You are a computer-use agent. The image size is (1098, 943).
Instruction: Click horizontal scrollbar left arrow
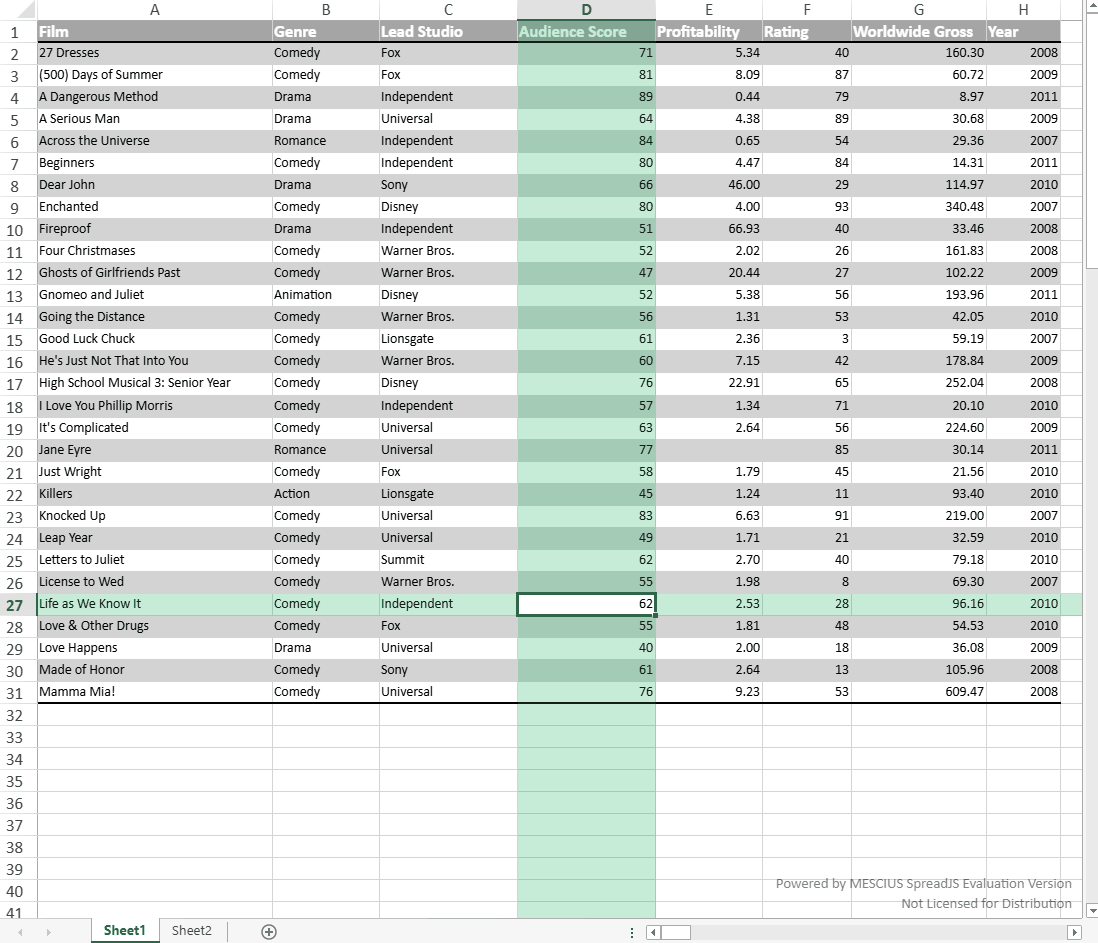(653, 932)
